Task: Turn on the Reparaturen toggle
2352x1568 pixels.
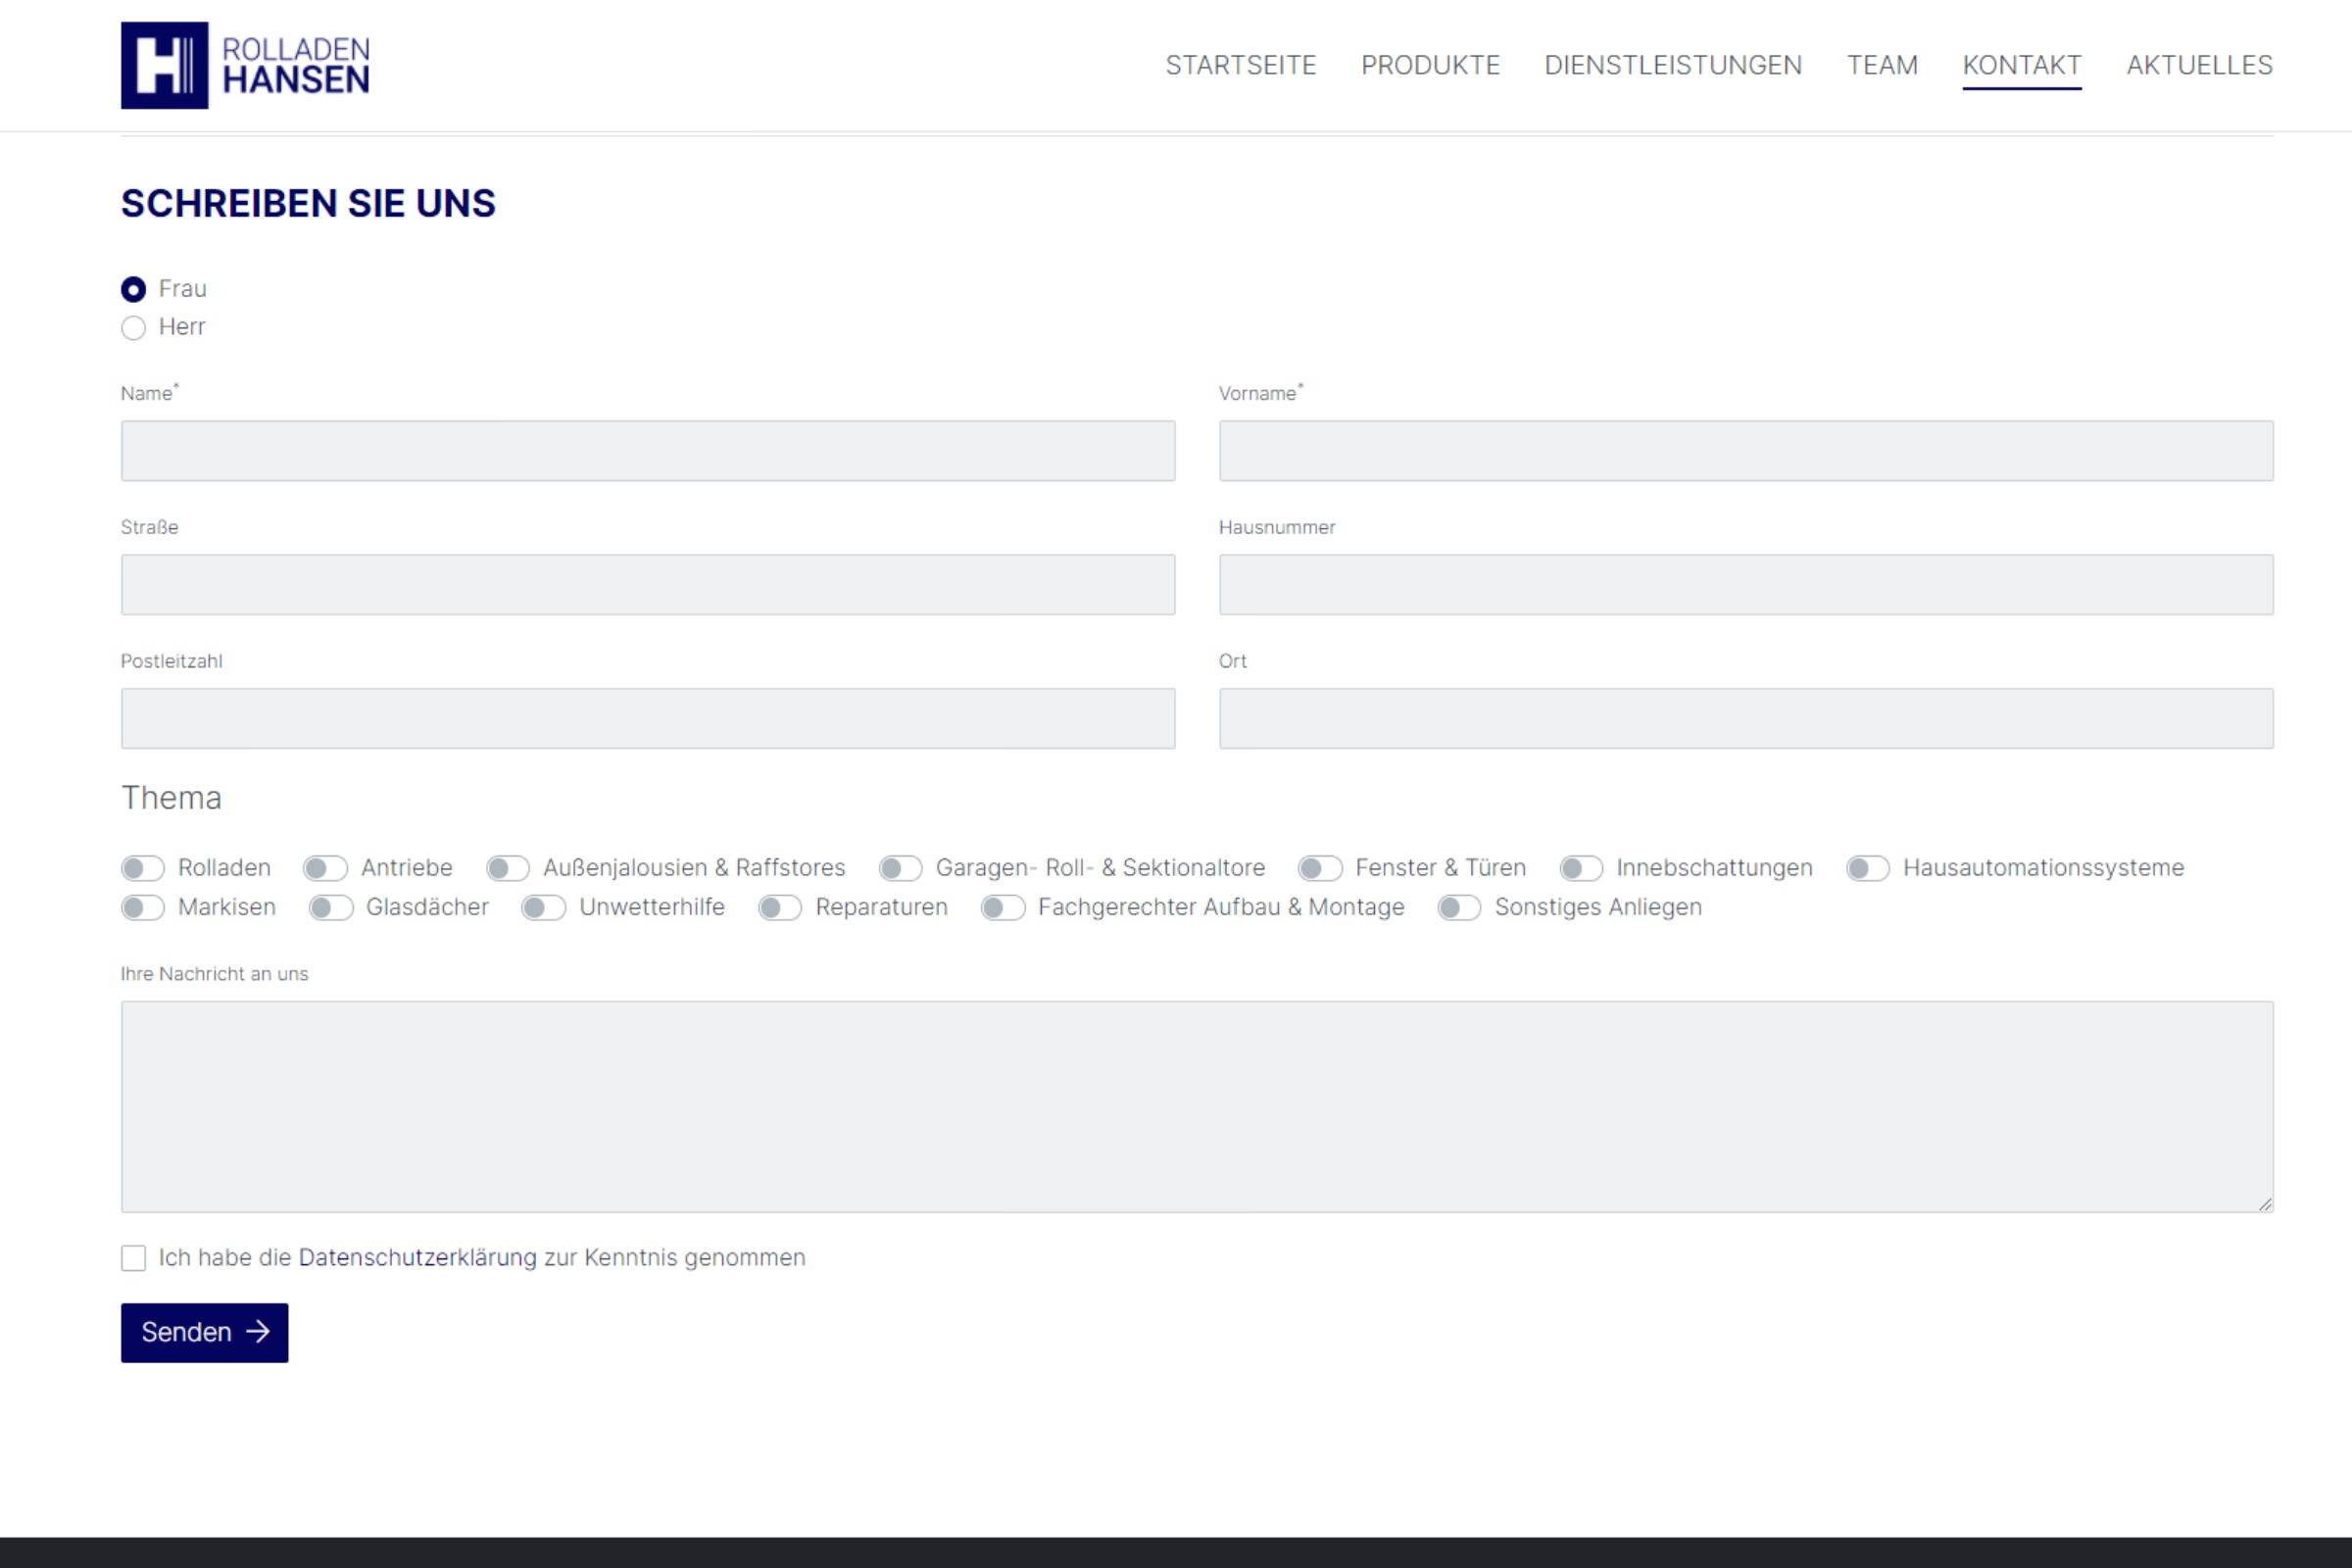Action: pyautogui.click(x=779, y=908)
